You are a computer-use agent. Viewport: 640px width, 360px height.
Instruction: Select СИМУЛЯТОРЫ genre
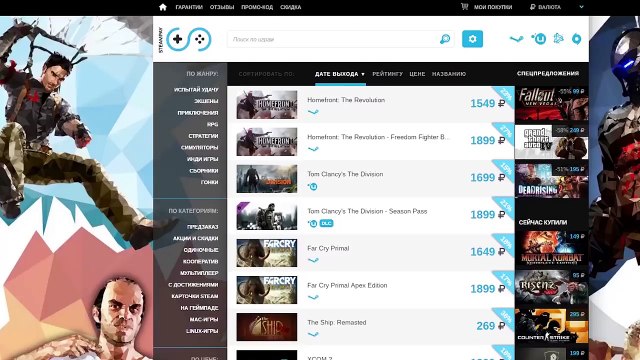(200, 147)
